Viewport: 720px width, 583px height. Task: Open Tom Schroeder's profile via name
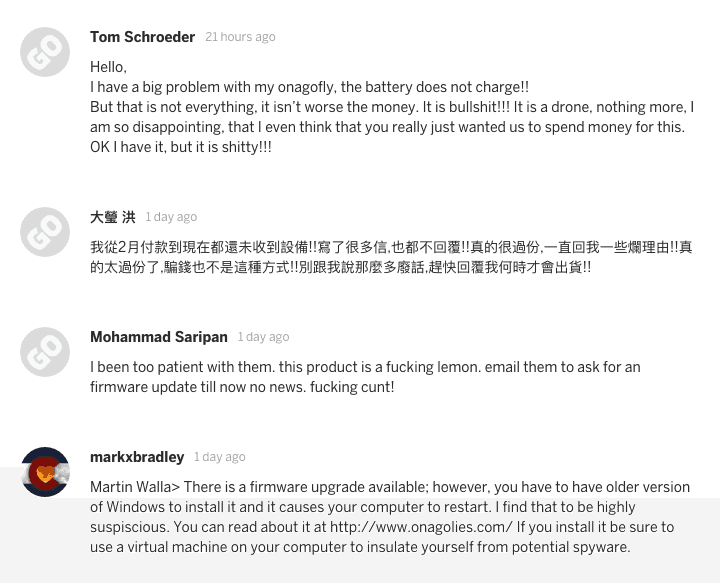click(x=142, y=37)
